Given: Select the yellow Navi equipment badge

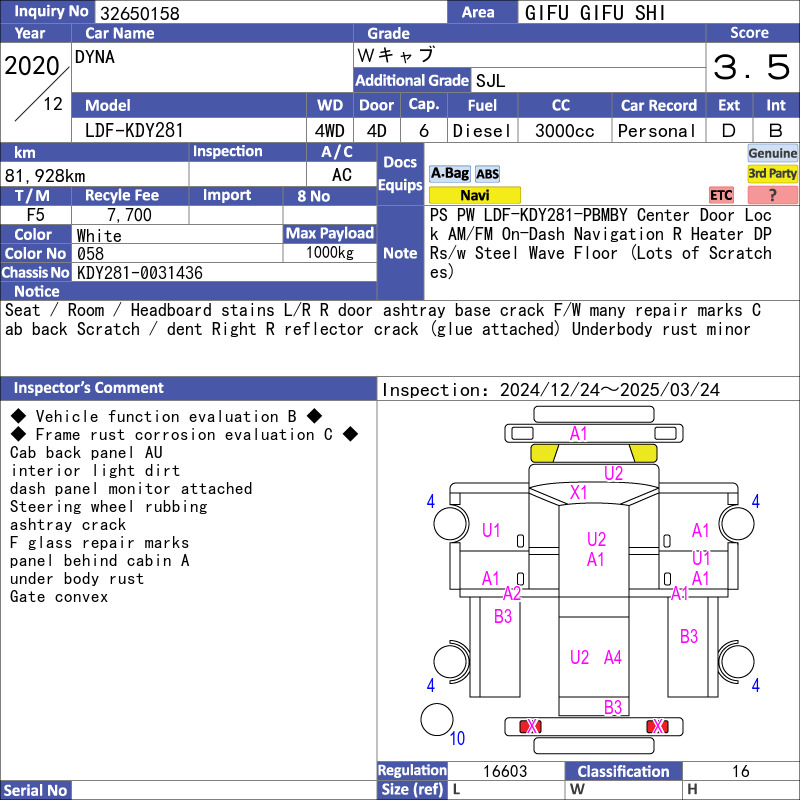Looking at the screenshot, I should (x=474, y=195).
